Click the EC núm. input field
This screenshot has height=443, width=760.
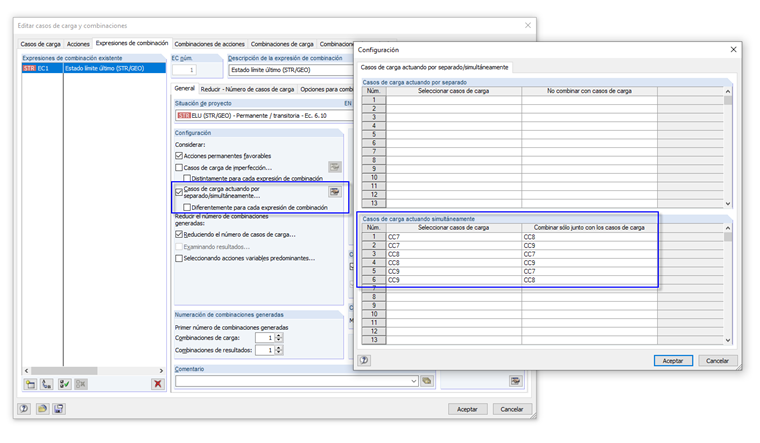pos(184,70)
